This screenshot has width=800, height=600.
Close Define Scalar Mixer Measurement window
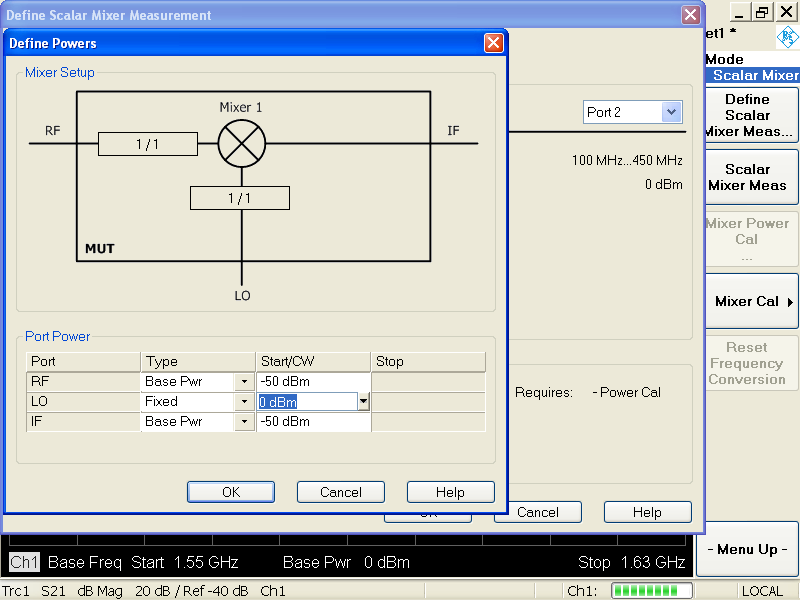[x=690, y=15]
